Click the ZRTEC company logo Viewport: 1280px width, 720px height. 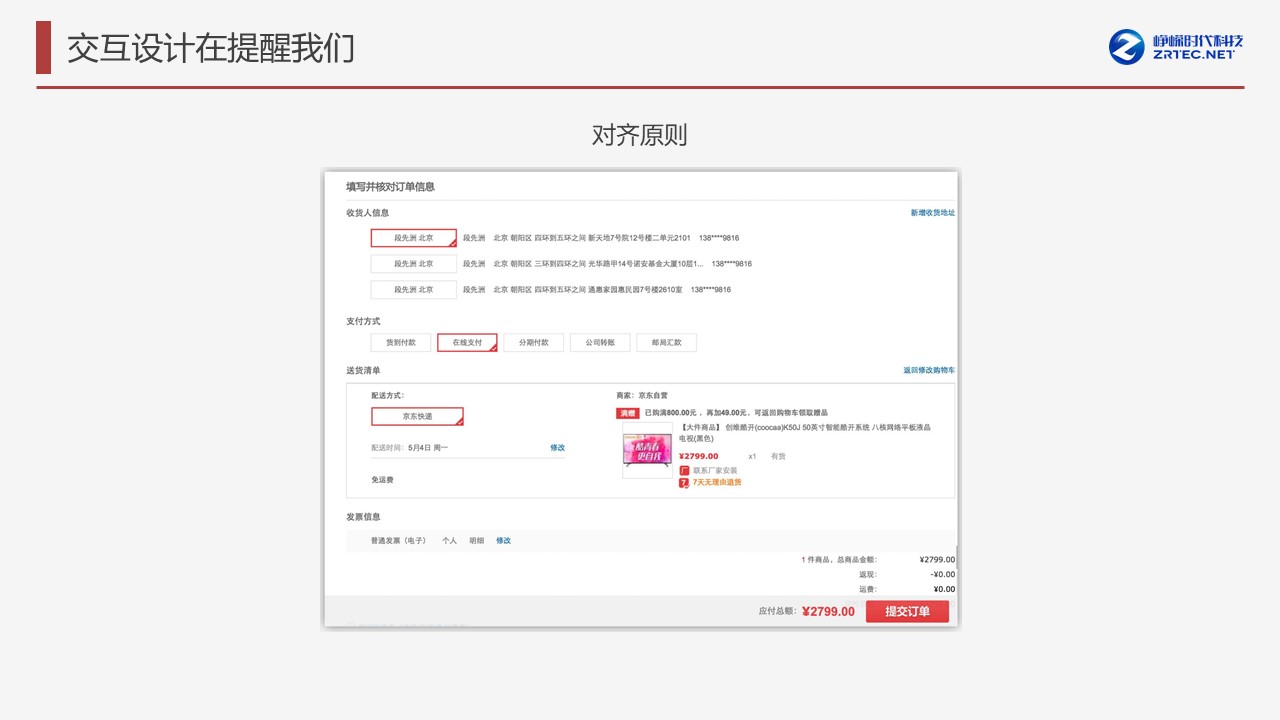pos(1175,47)
